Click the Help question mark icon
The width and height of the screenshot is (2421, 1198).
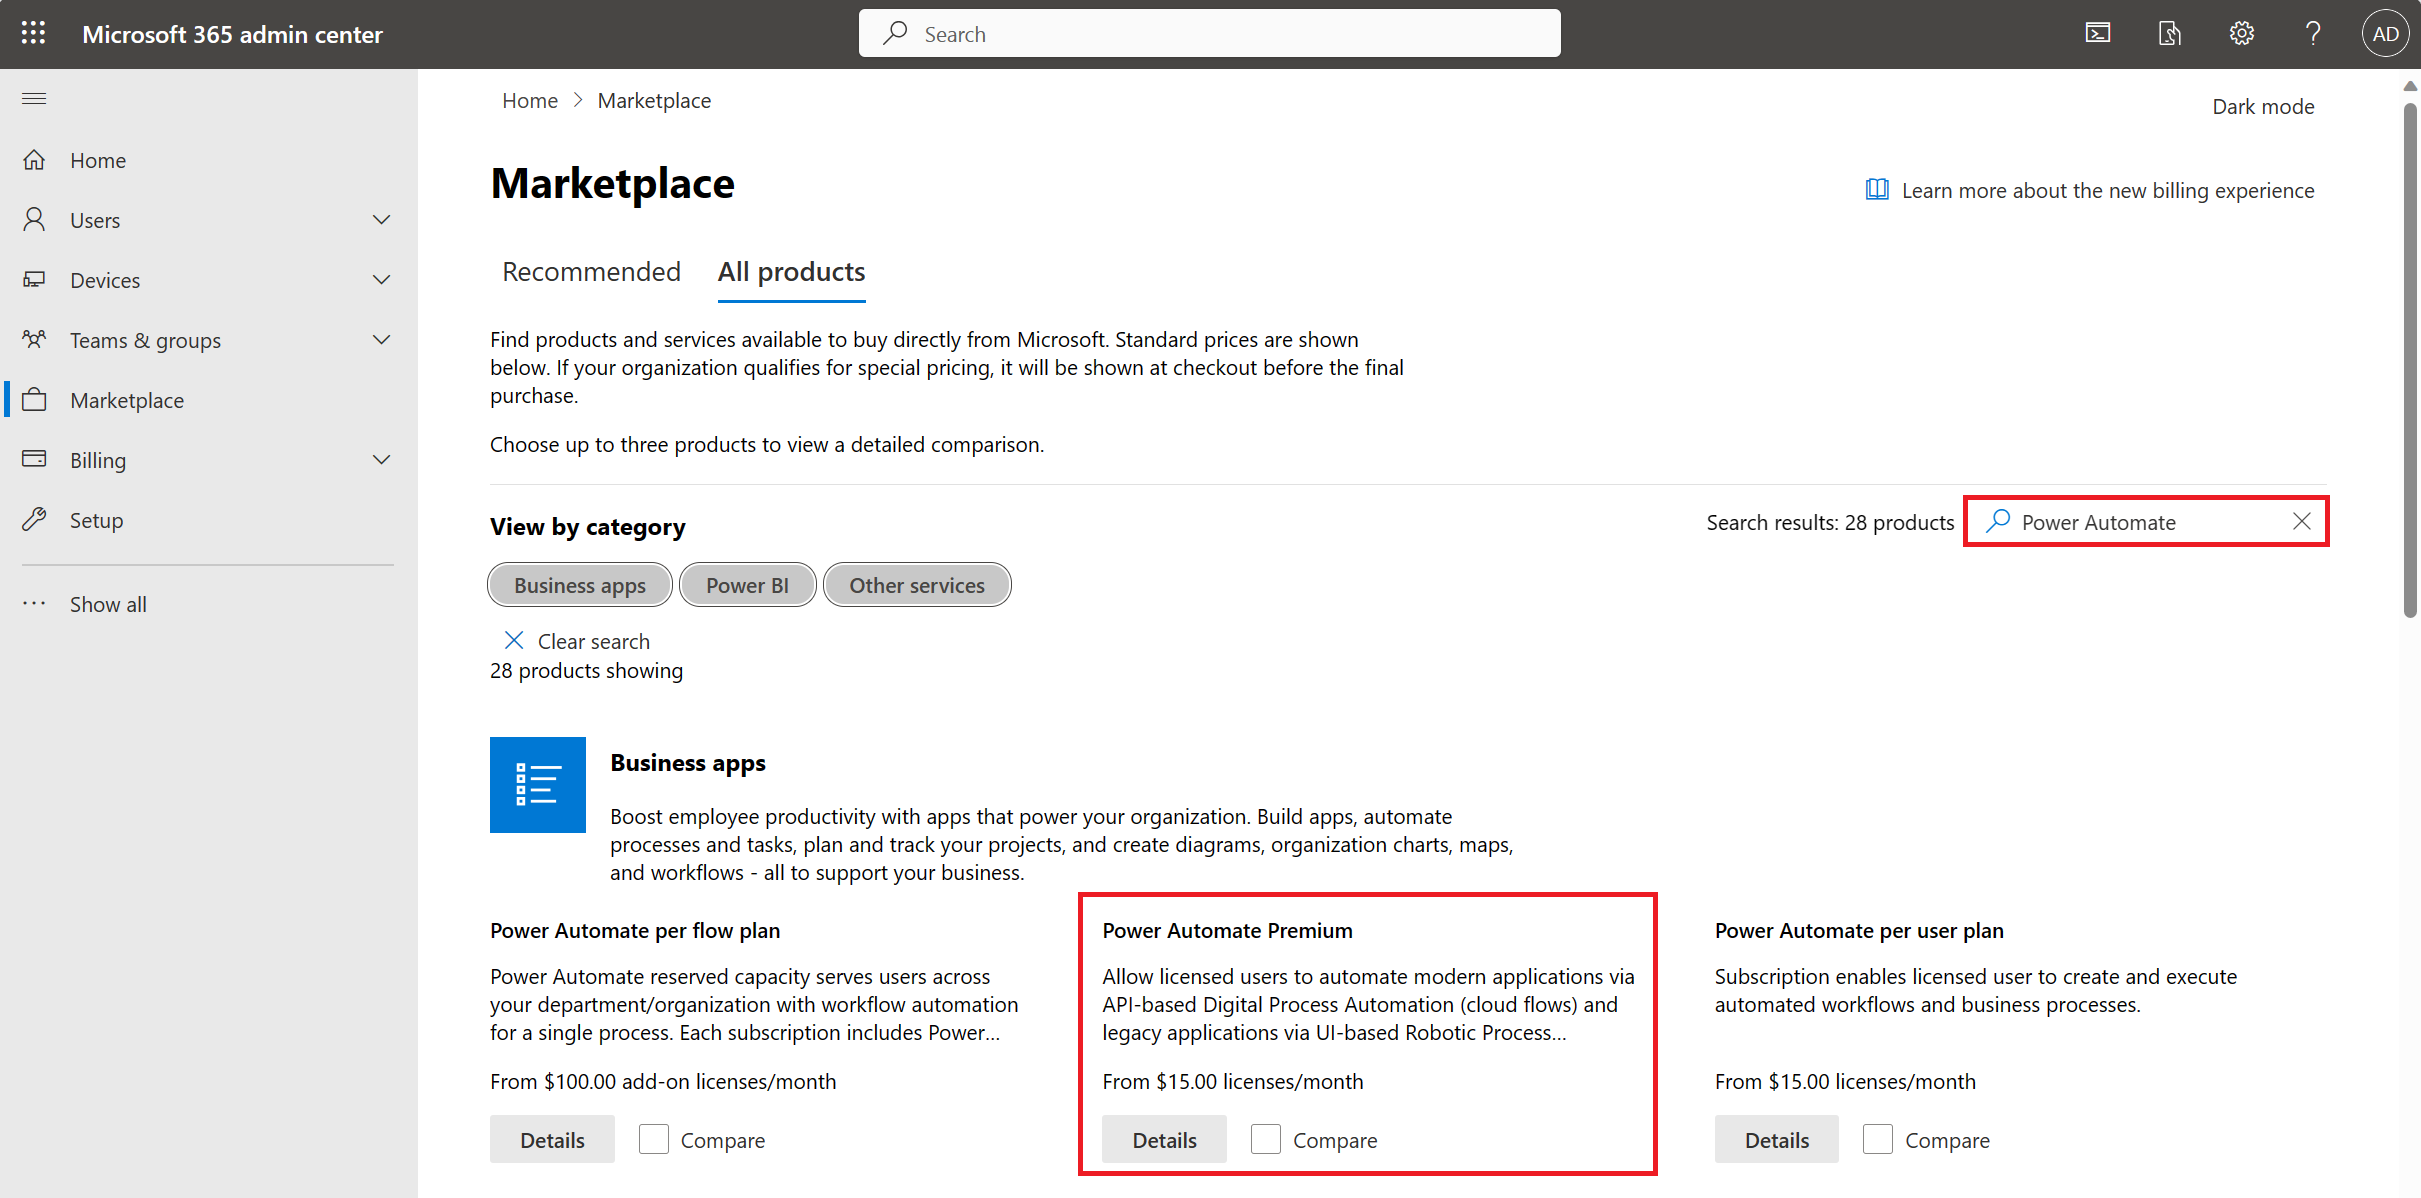click(2311, 32)
